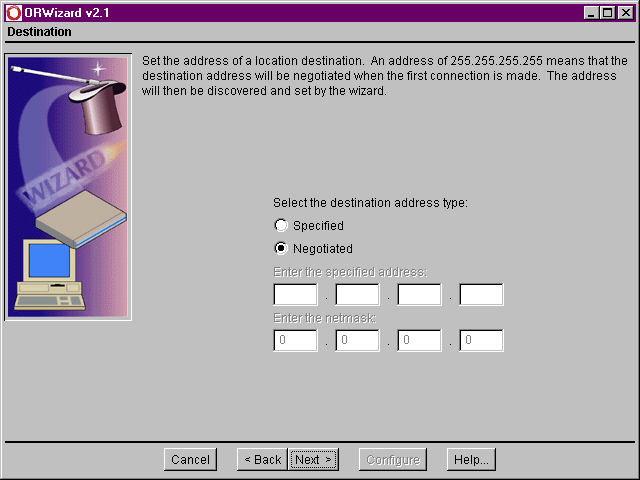Image resolution: width=640 pixels, height=480 pixels.
Task: Click the ORWizard title bar icon
Action: tap(12, 12)
